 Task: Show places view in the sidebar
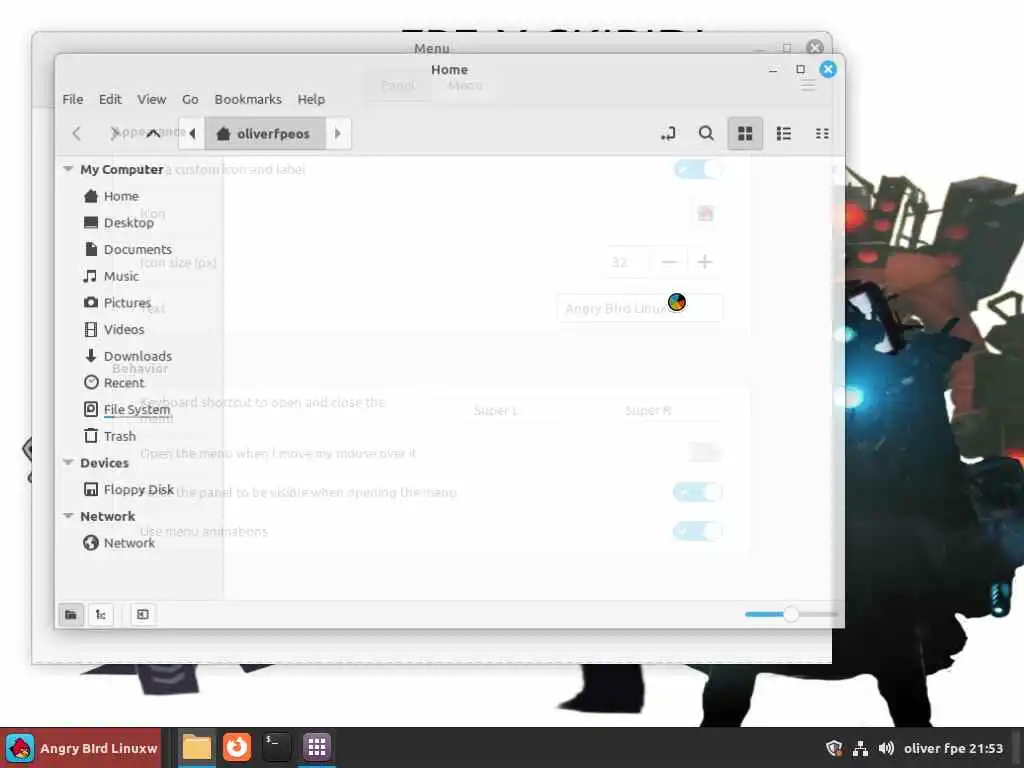[71, 615]
